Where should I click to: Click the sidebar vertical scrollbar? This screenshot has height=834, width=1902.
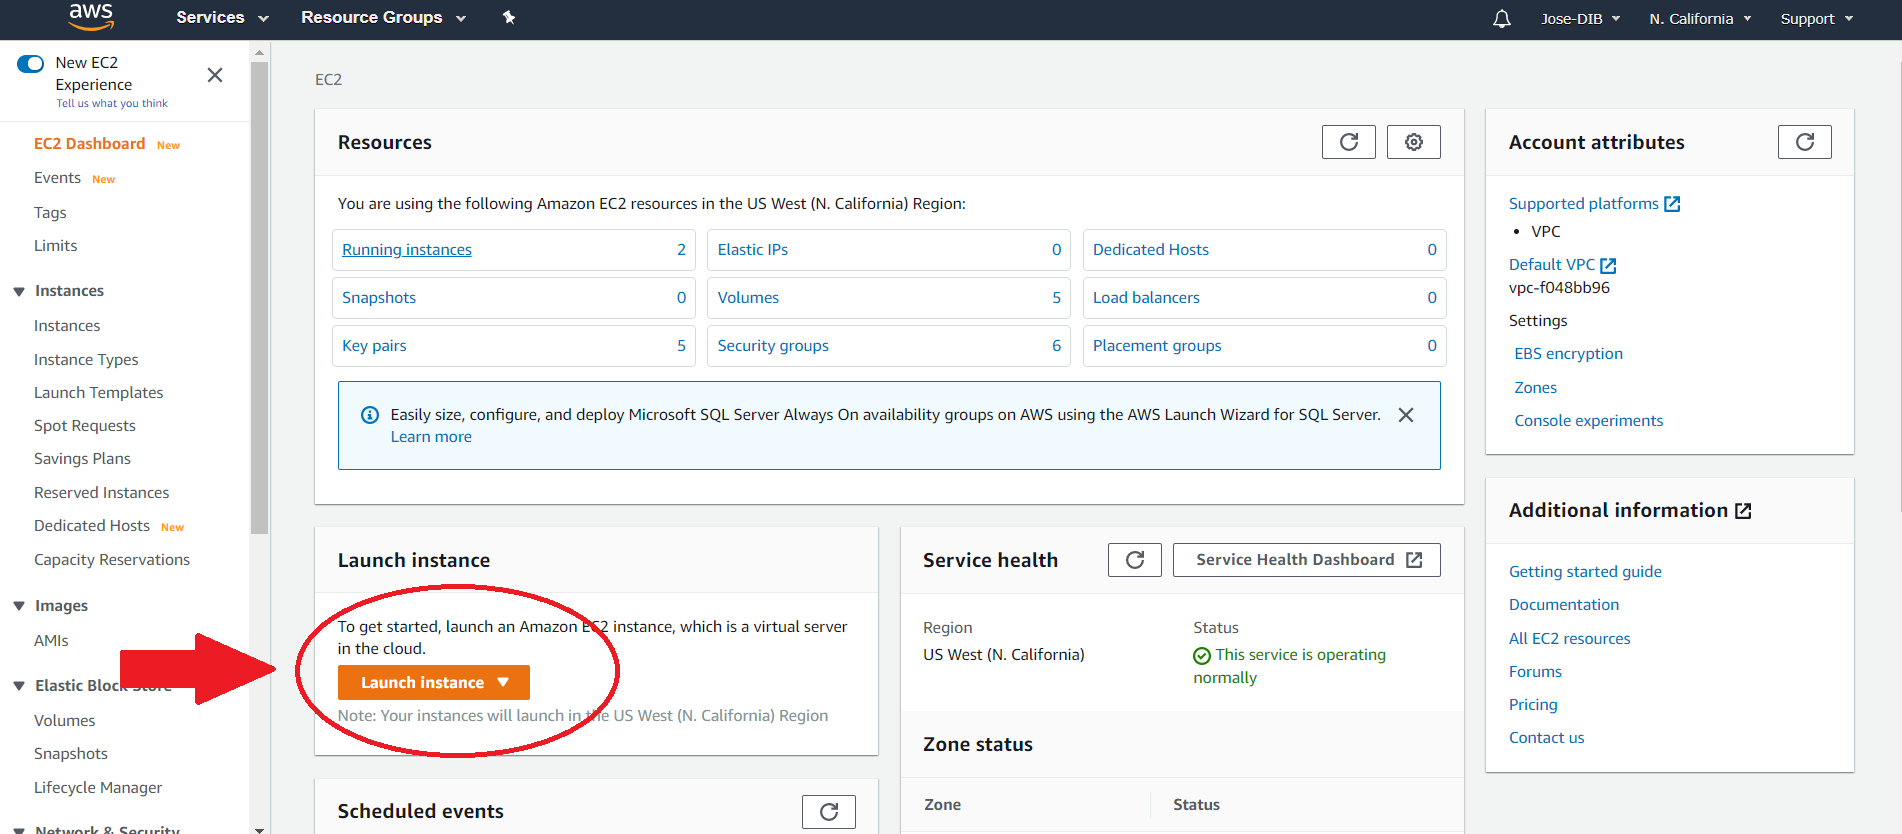tap(259, 298)
